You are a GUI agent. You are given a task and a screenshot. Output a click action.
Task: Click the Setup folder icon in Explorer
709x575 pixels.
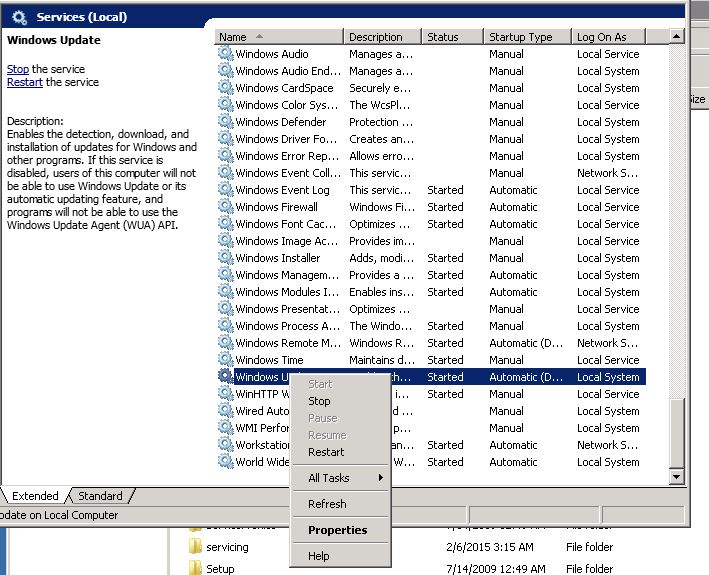pyautogui.click(x=195, y=568)
